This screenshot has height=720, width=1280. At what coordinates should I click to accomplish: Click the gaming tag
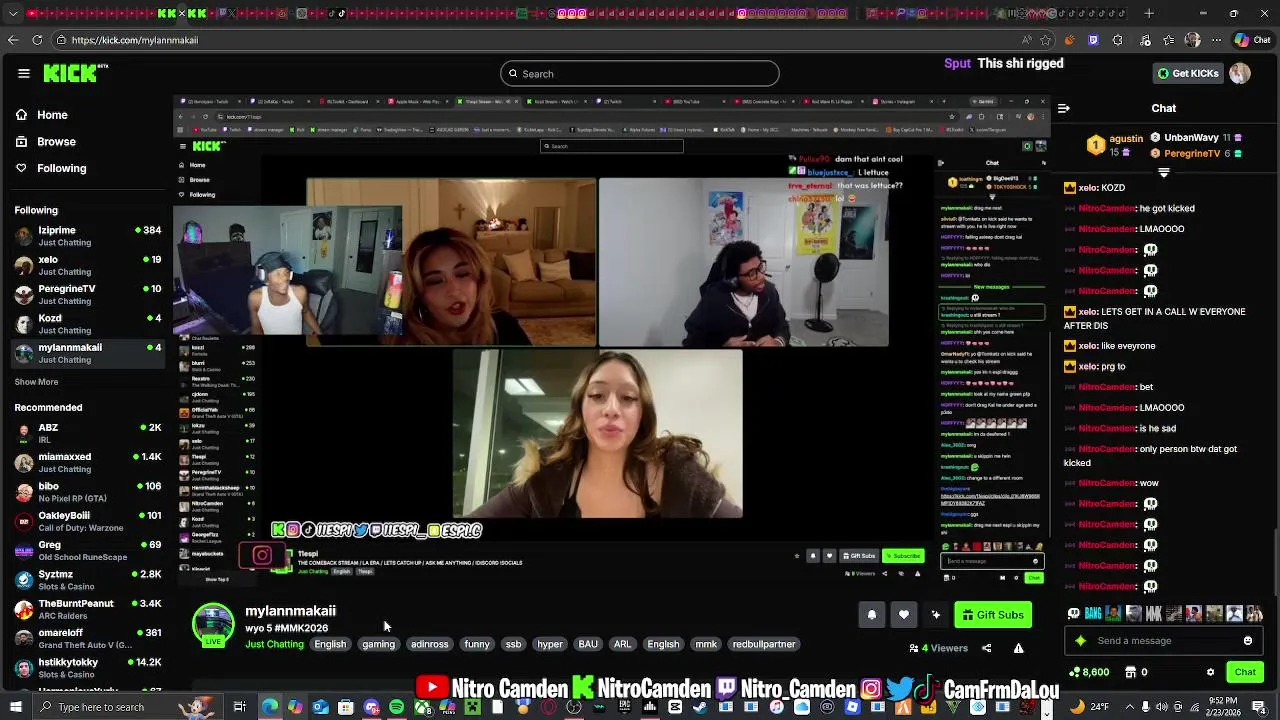coord(378,644)
